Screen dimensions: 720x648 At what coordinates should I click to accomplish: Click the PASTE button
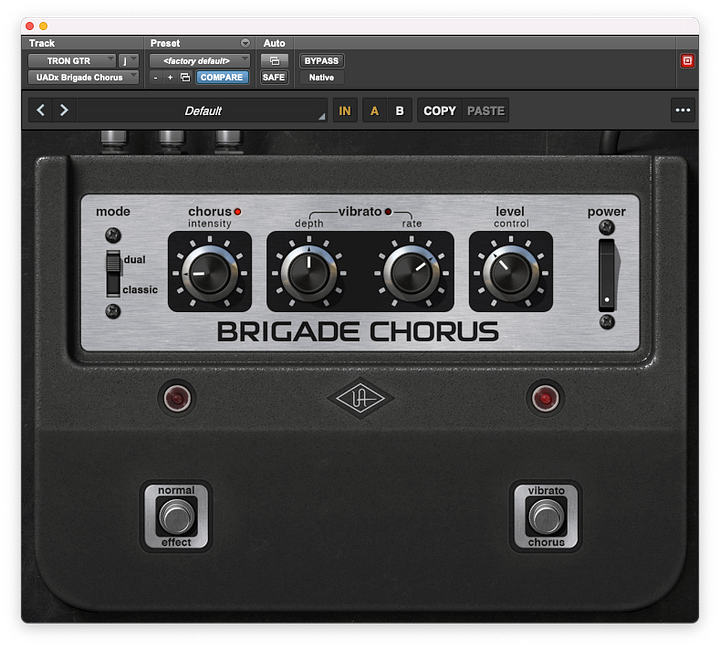486,111
